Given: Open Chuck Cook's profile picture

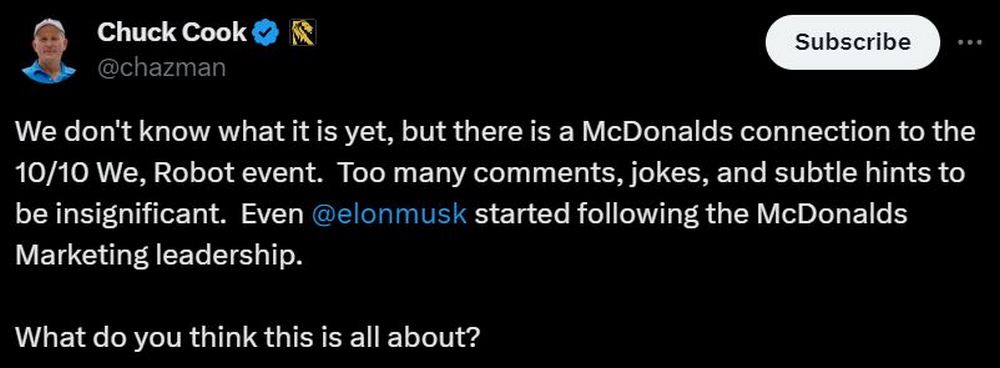Looking at the screenshot, I should click(48, 50).
